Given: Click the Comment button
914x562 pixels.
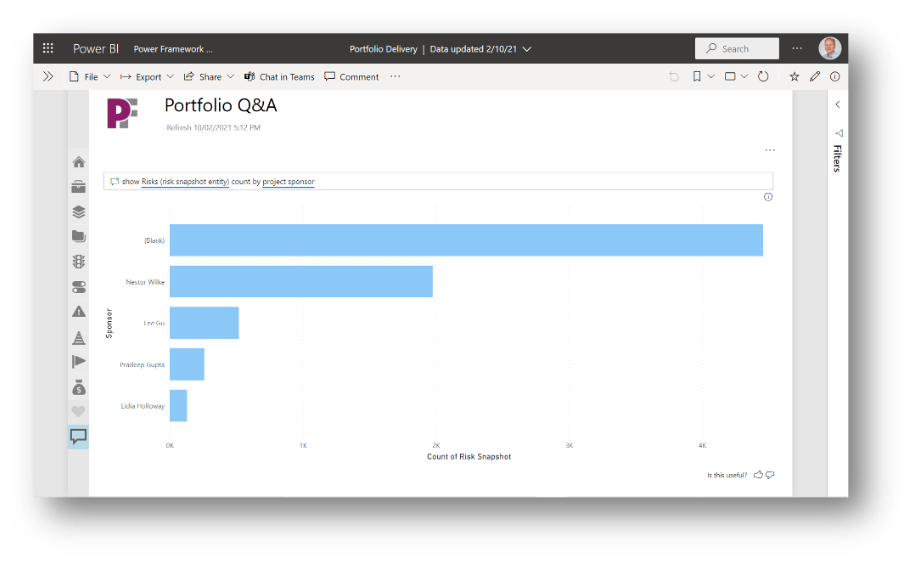Looking at the screenshot, I should 351,76.
